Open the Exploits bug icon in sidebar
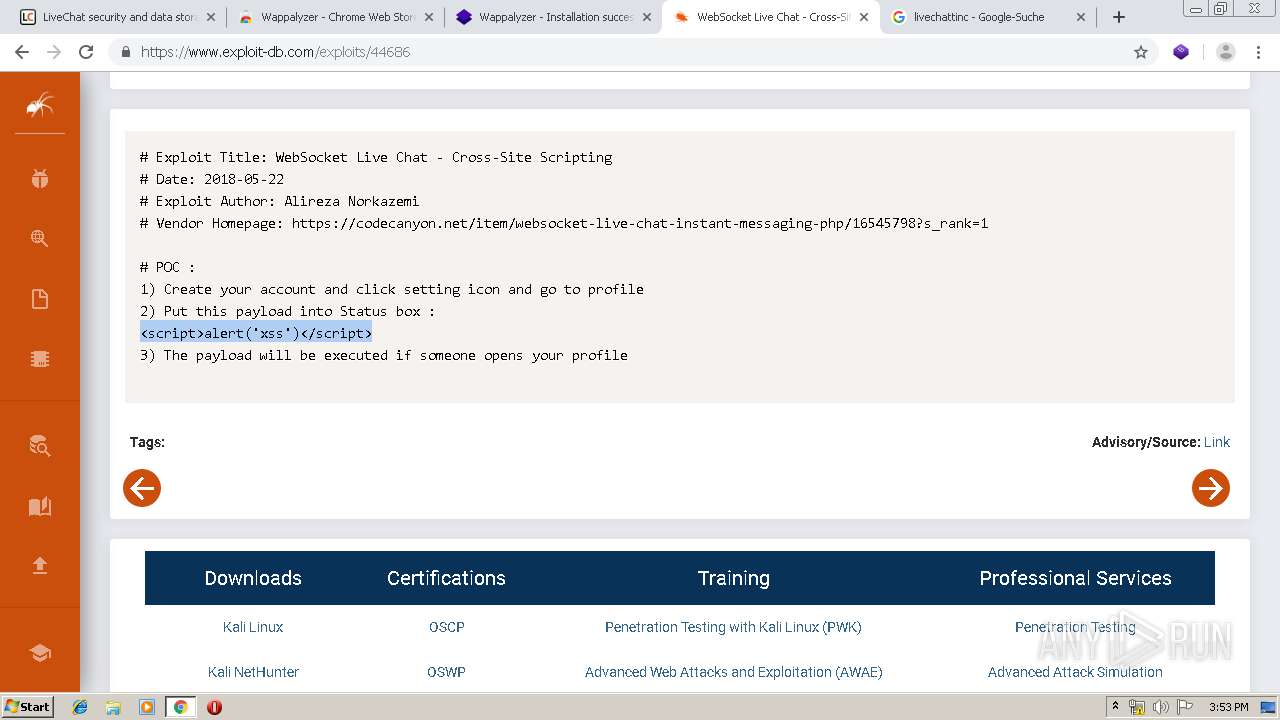The image size is (1280, 720). pyautogui.click(x=40, y=179)
